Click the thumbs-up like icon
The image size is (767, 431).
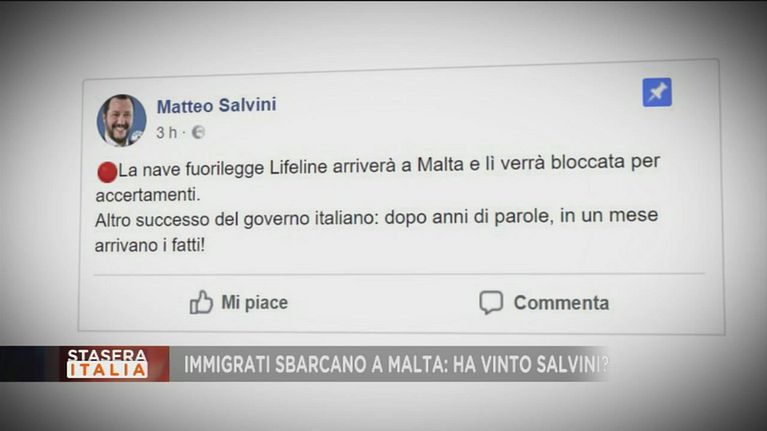(x=201, y=302)
